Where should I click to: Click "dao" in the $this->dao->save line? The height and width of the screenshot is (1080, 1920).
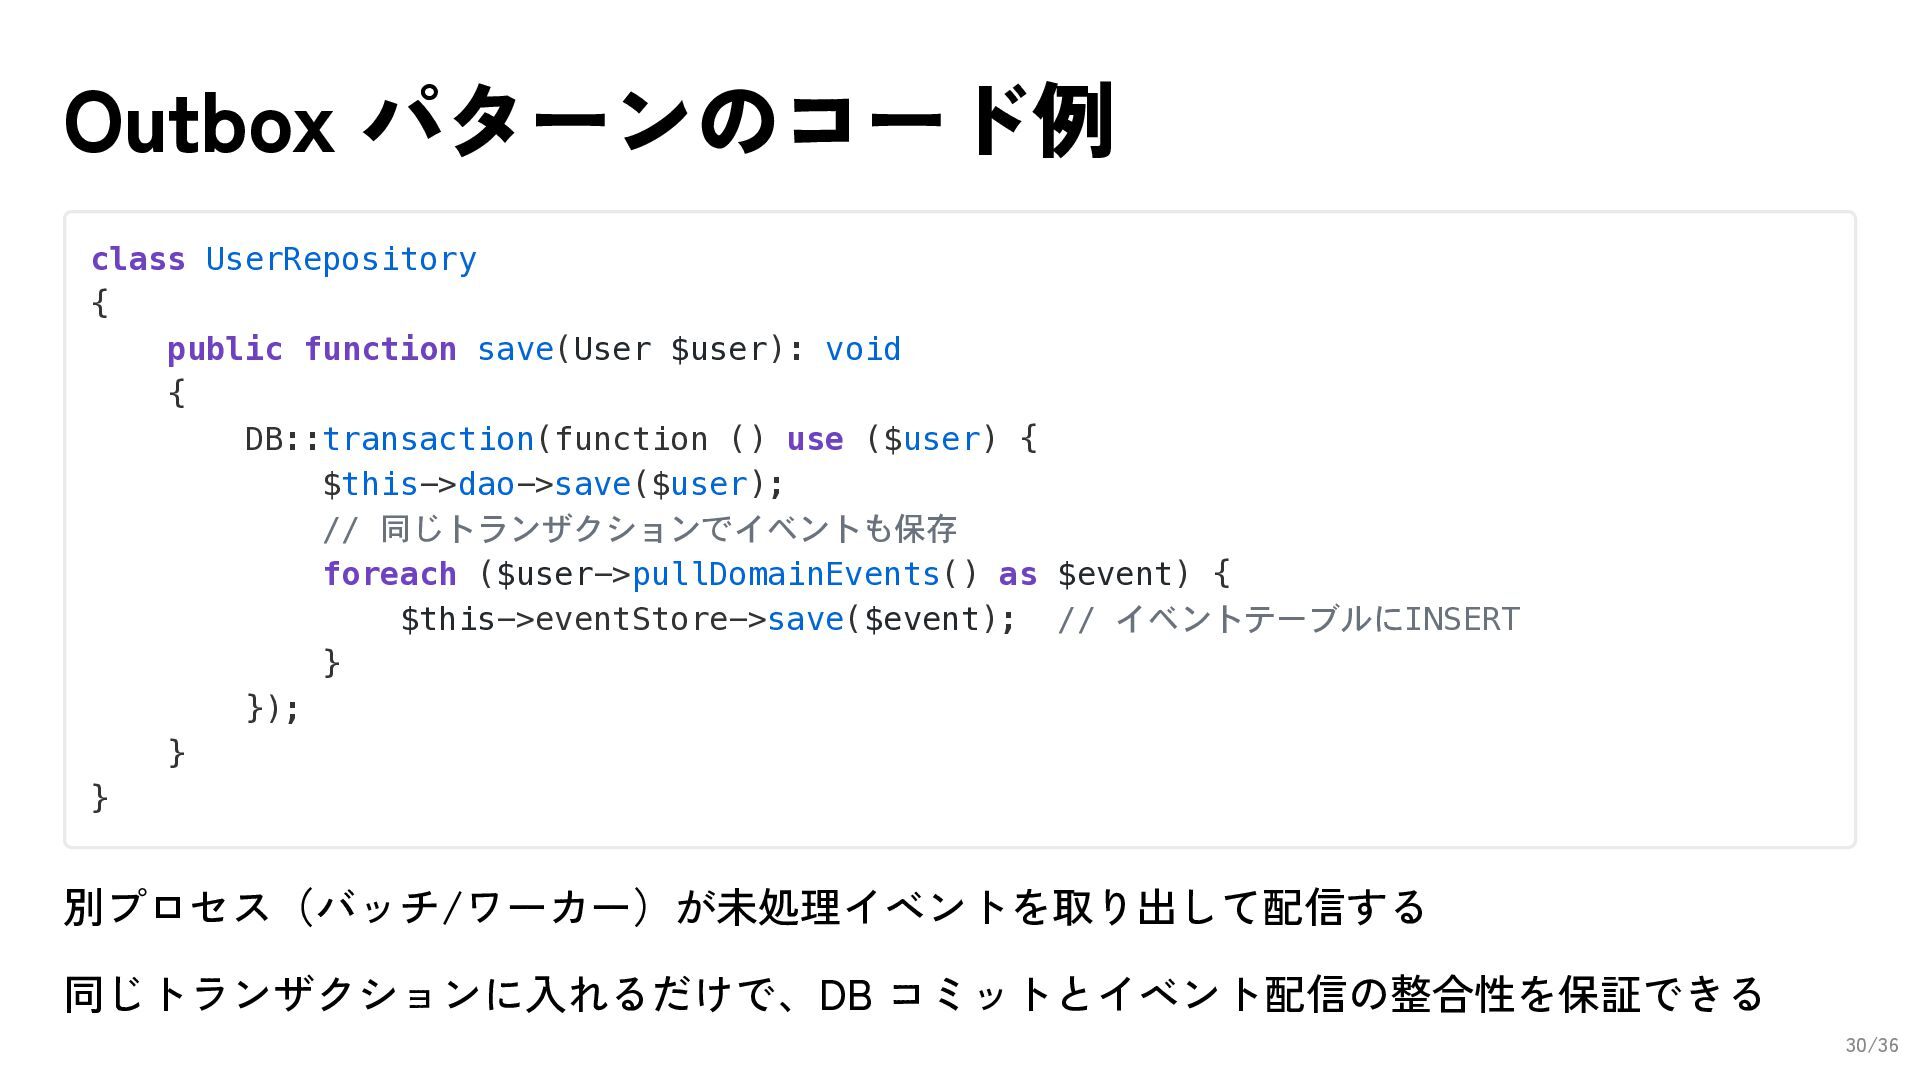(486, 484)
